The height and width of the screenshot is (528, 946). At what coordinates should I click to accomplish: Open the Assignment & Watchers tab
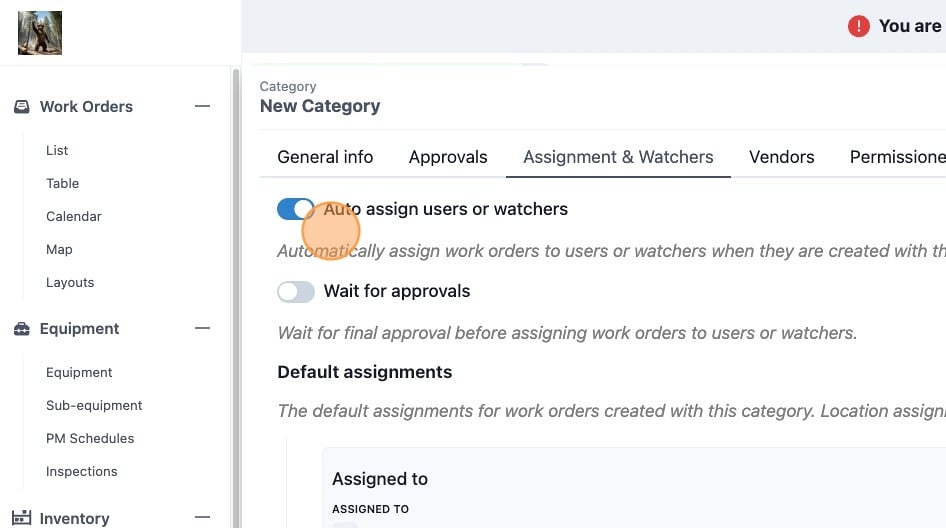point(618,157)
